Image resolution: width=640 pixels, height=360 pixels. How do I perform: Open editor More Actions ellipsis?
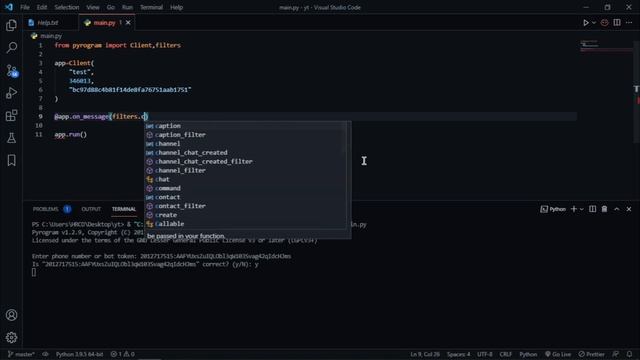pos(629,22)
